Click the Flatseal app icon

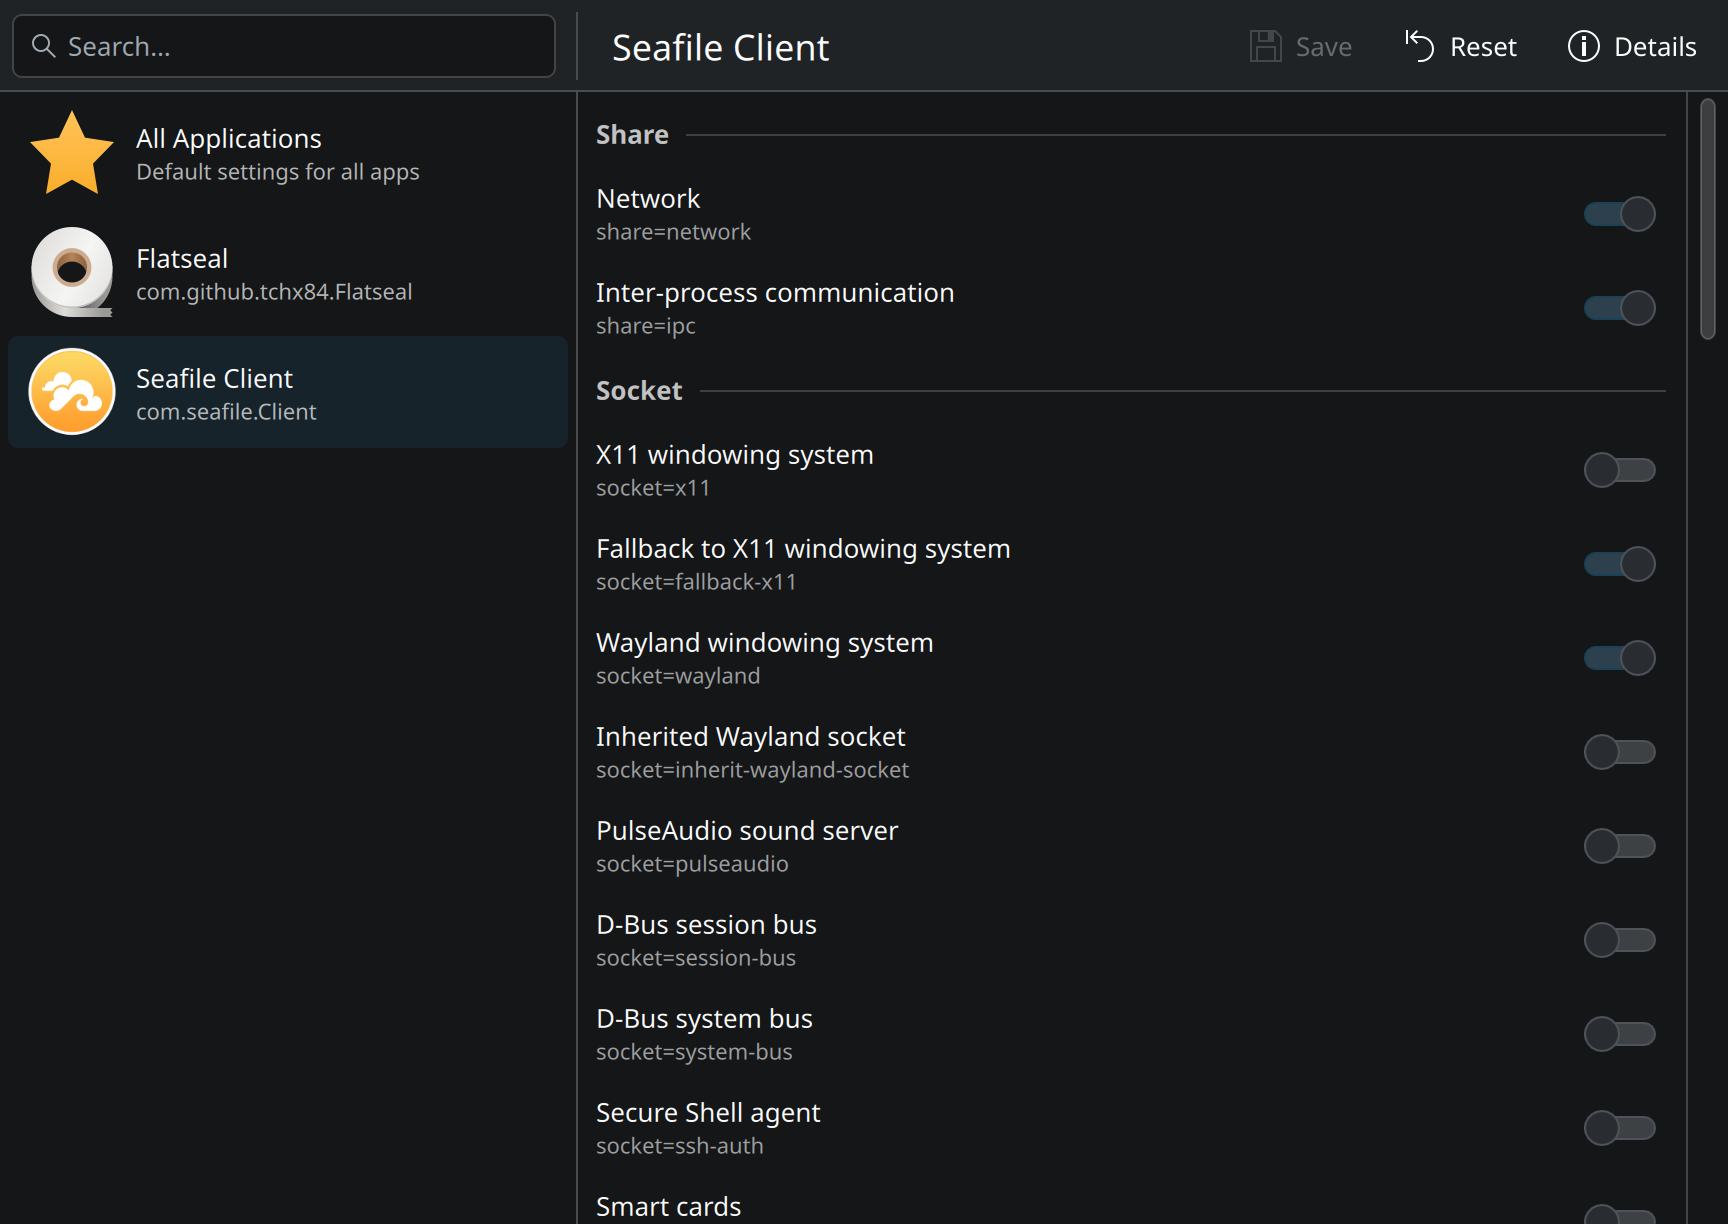pyautogui.click(x=72, y=272)
